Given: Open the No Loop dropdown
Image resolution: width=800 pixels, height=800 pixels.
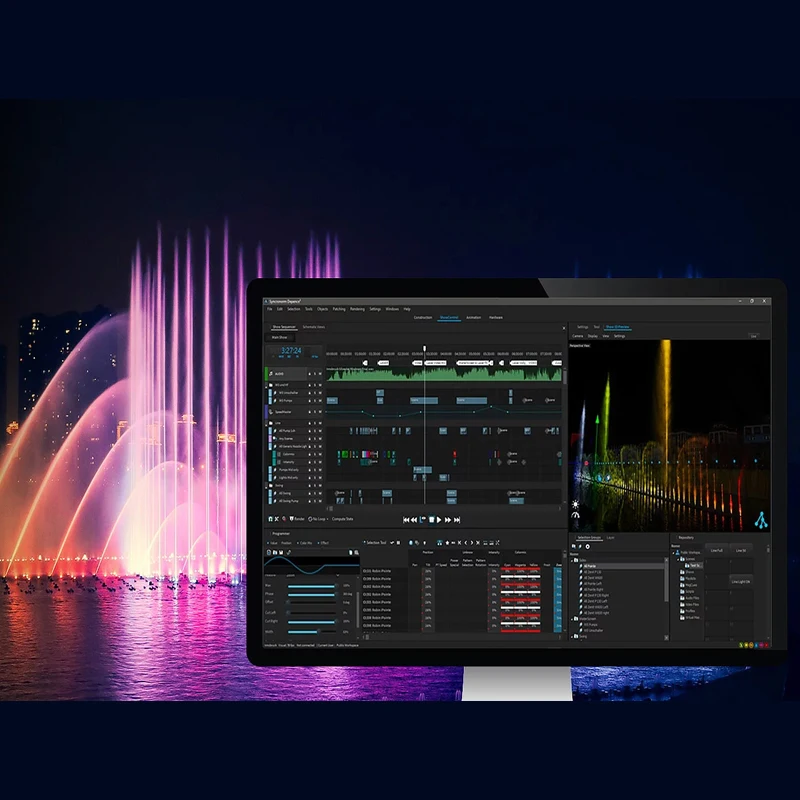Looking at the screenshot, I should [x=318, y=519].
